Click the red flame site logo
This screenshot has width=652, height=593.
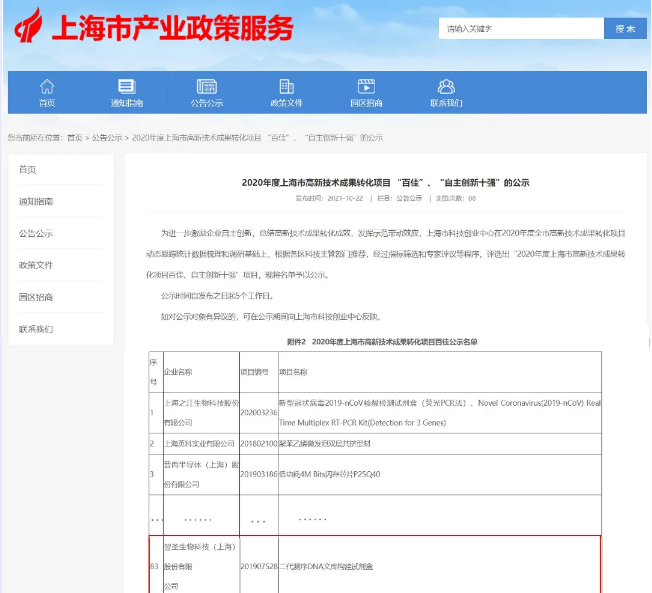[28, 26]
